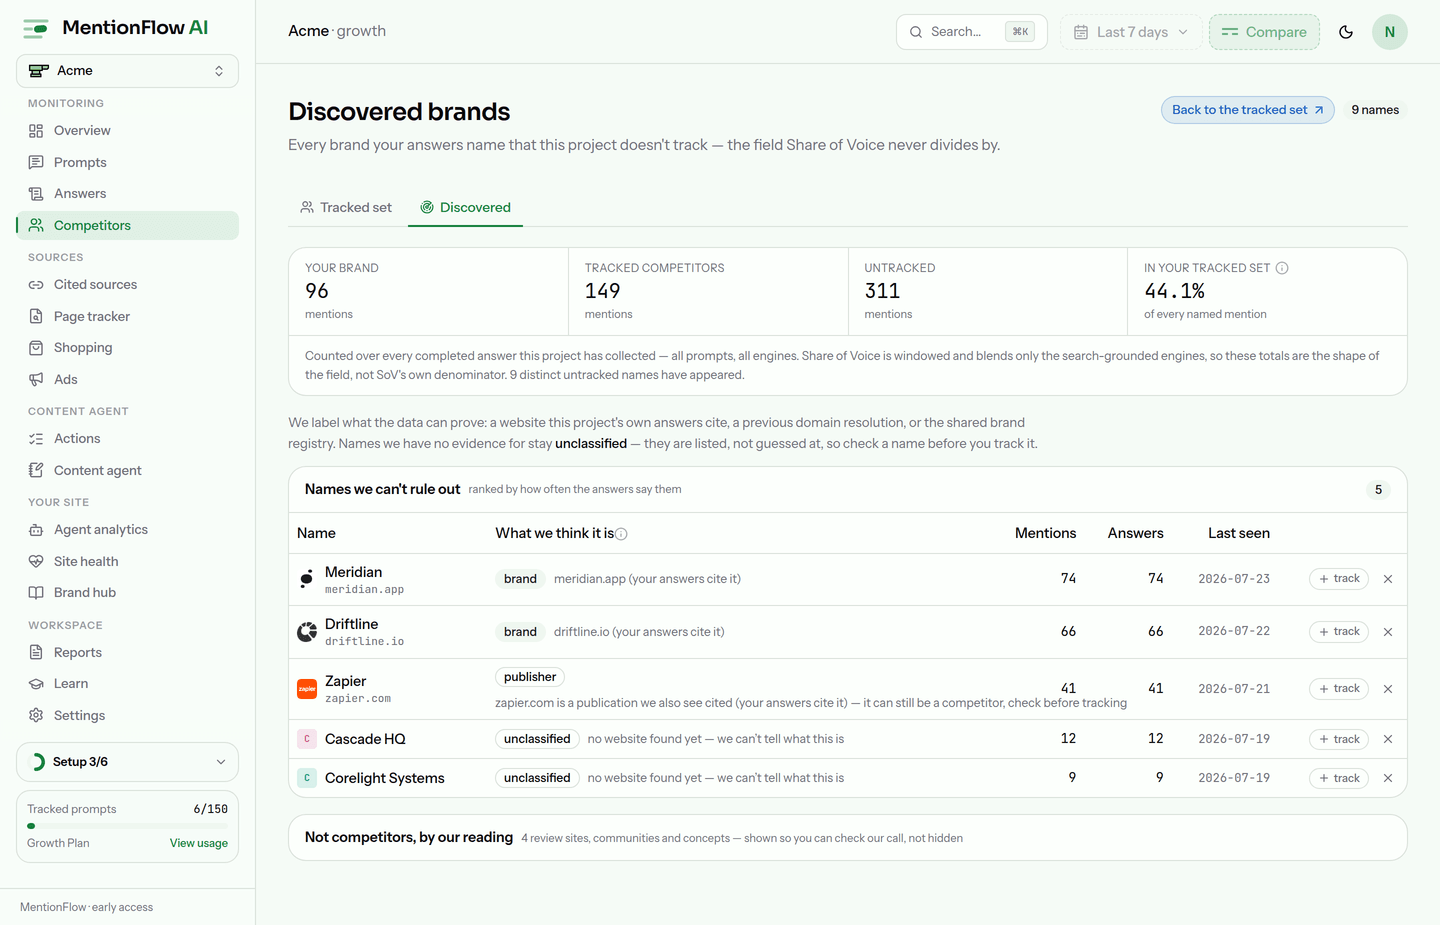Click the View usage link
The image size is (1440, 925).
coord(199,843)
